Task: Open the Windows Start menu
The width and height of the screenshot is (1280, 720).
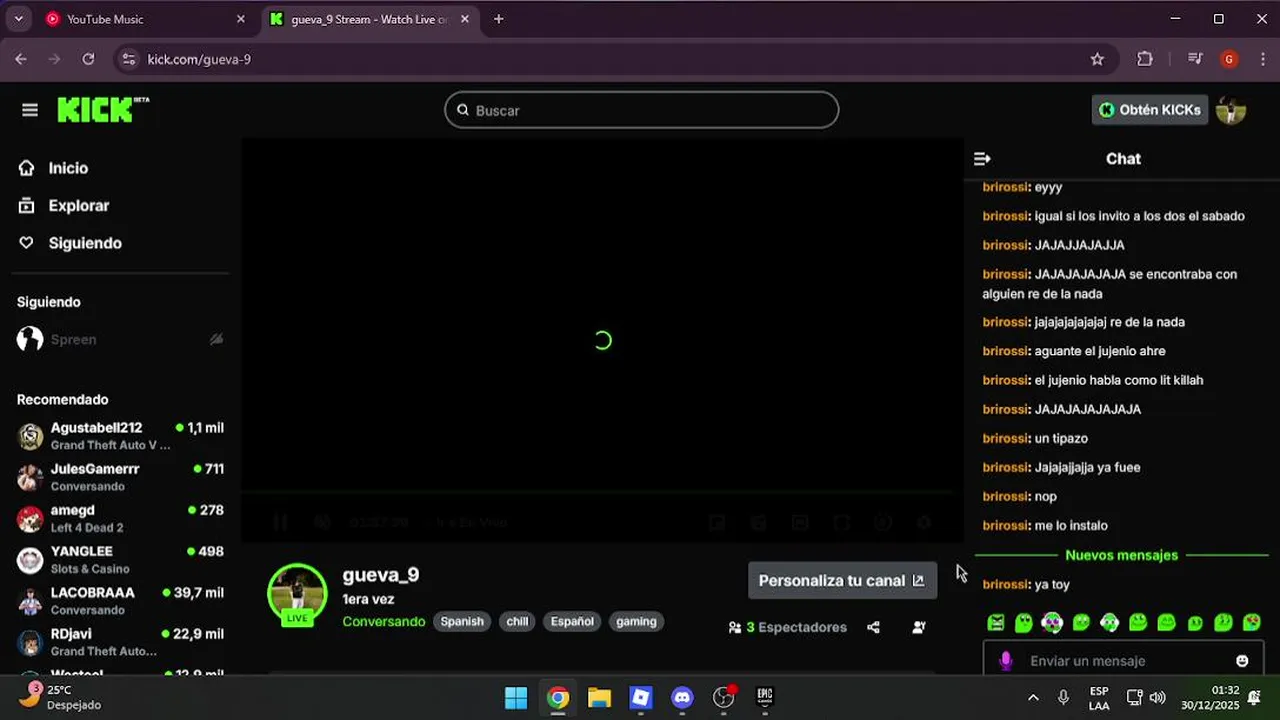Action: pyautogui.click(x=516, y=697)
